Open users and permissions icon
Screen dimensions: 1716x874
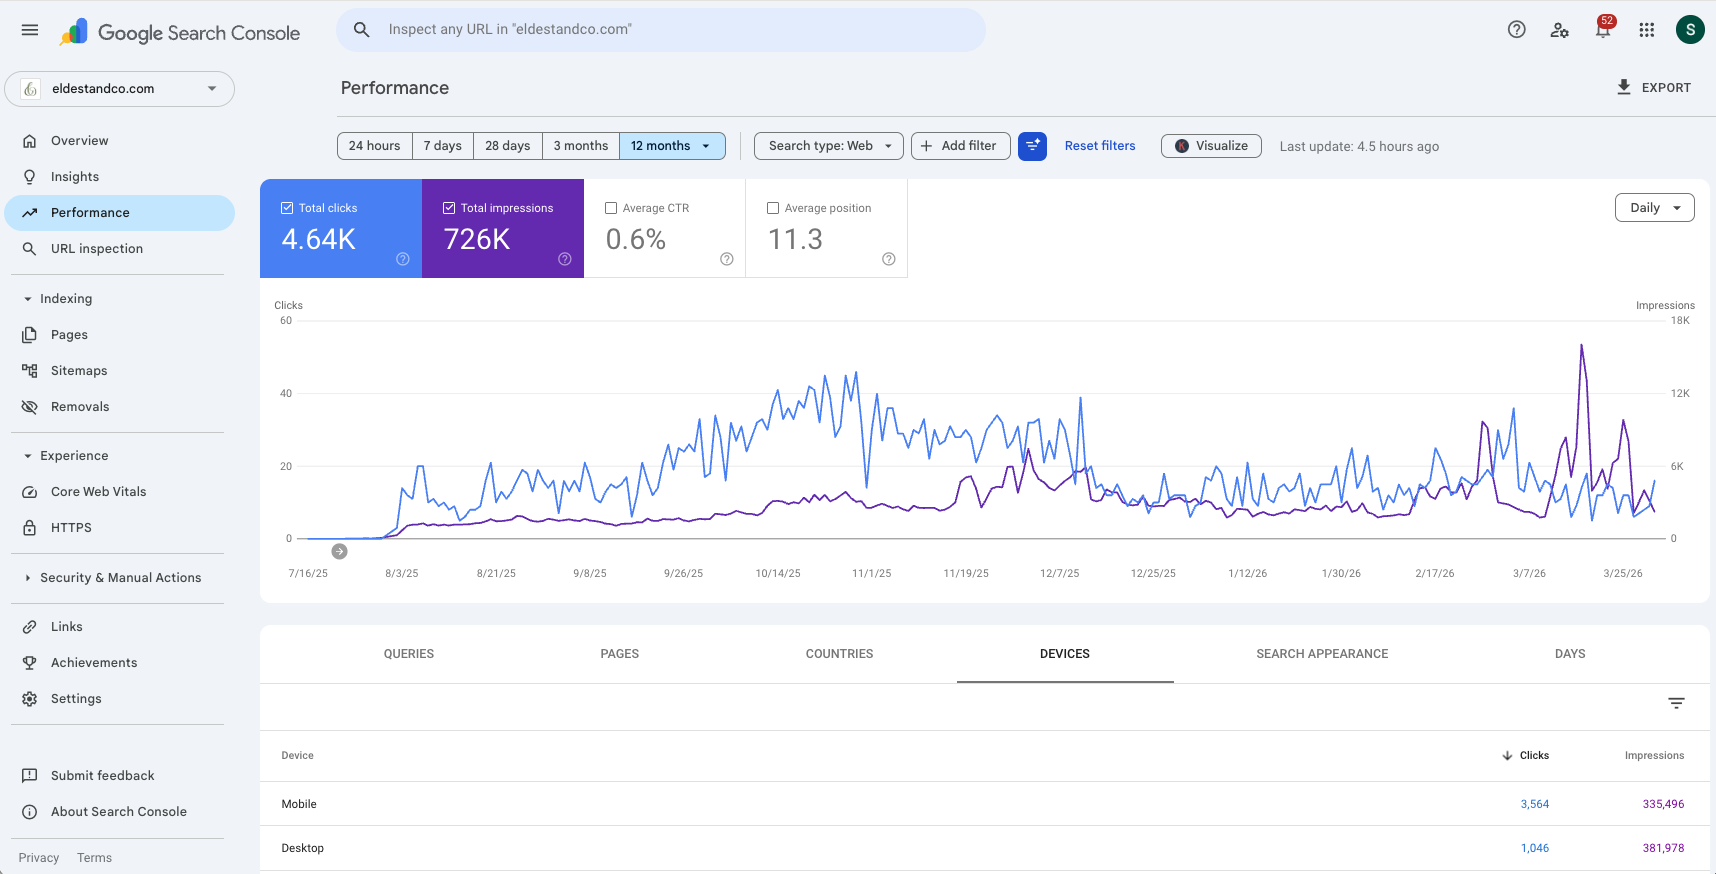click(1560, 30)
